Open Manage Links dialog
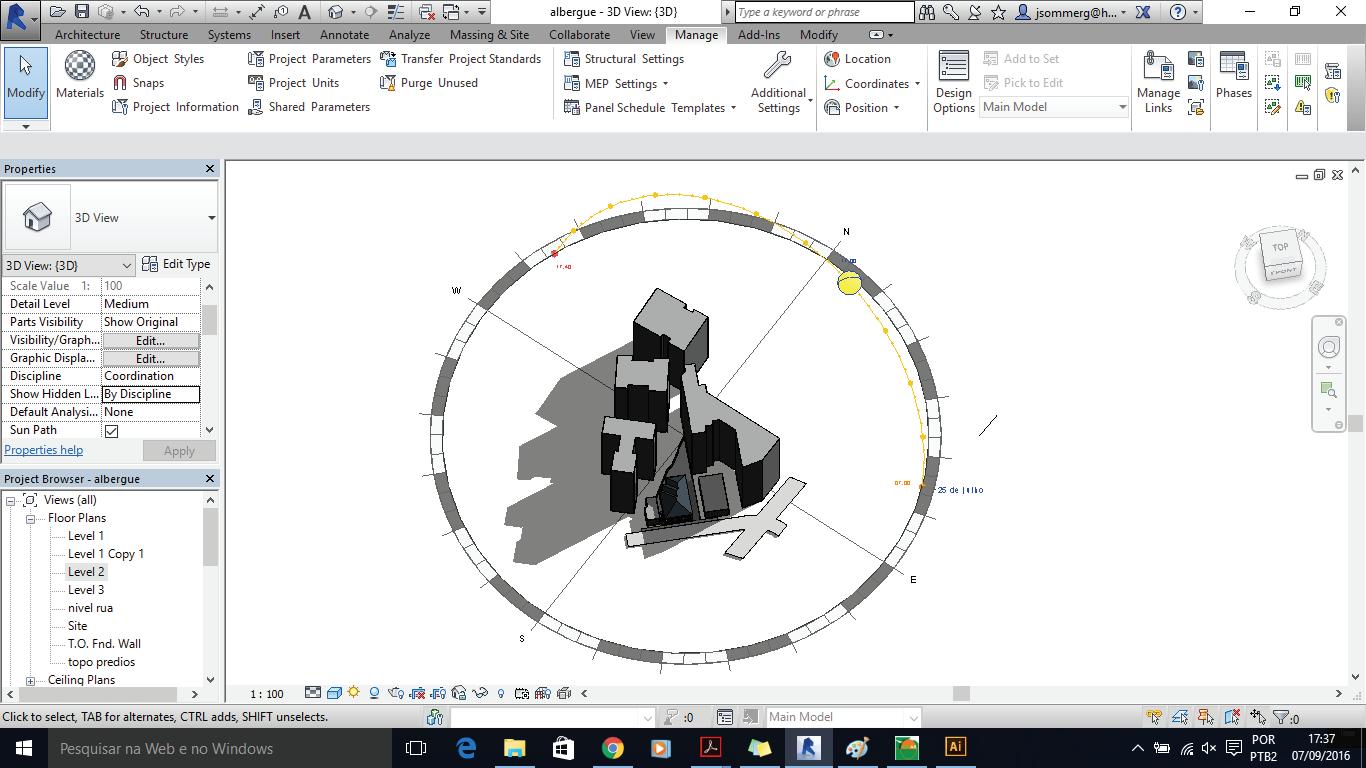1366x768 pixels. point(1158,82)
